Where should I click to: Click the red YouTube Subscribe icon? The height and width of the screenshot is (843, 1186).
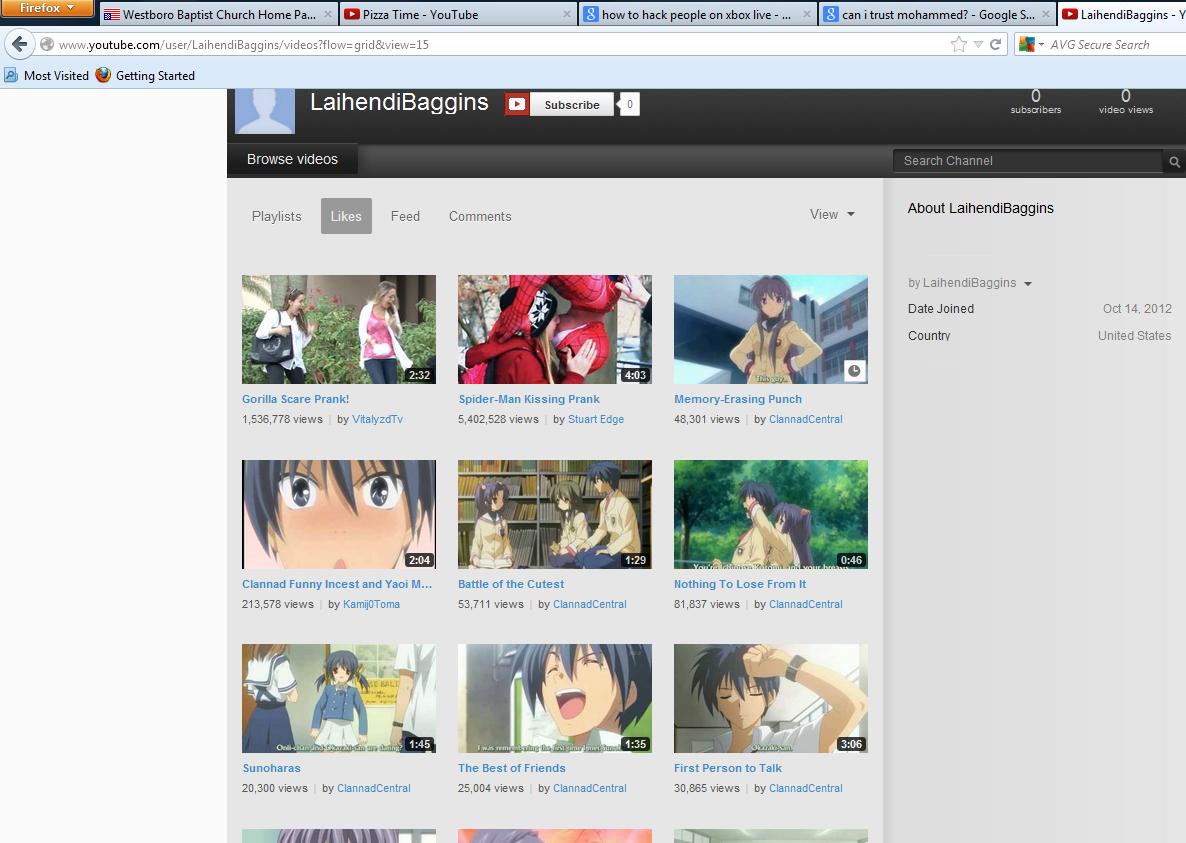tap(517, 104)
